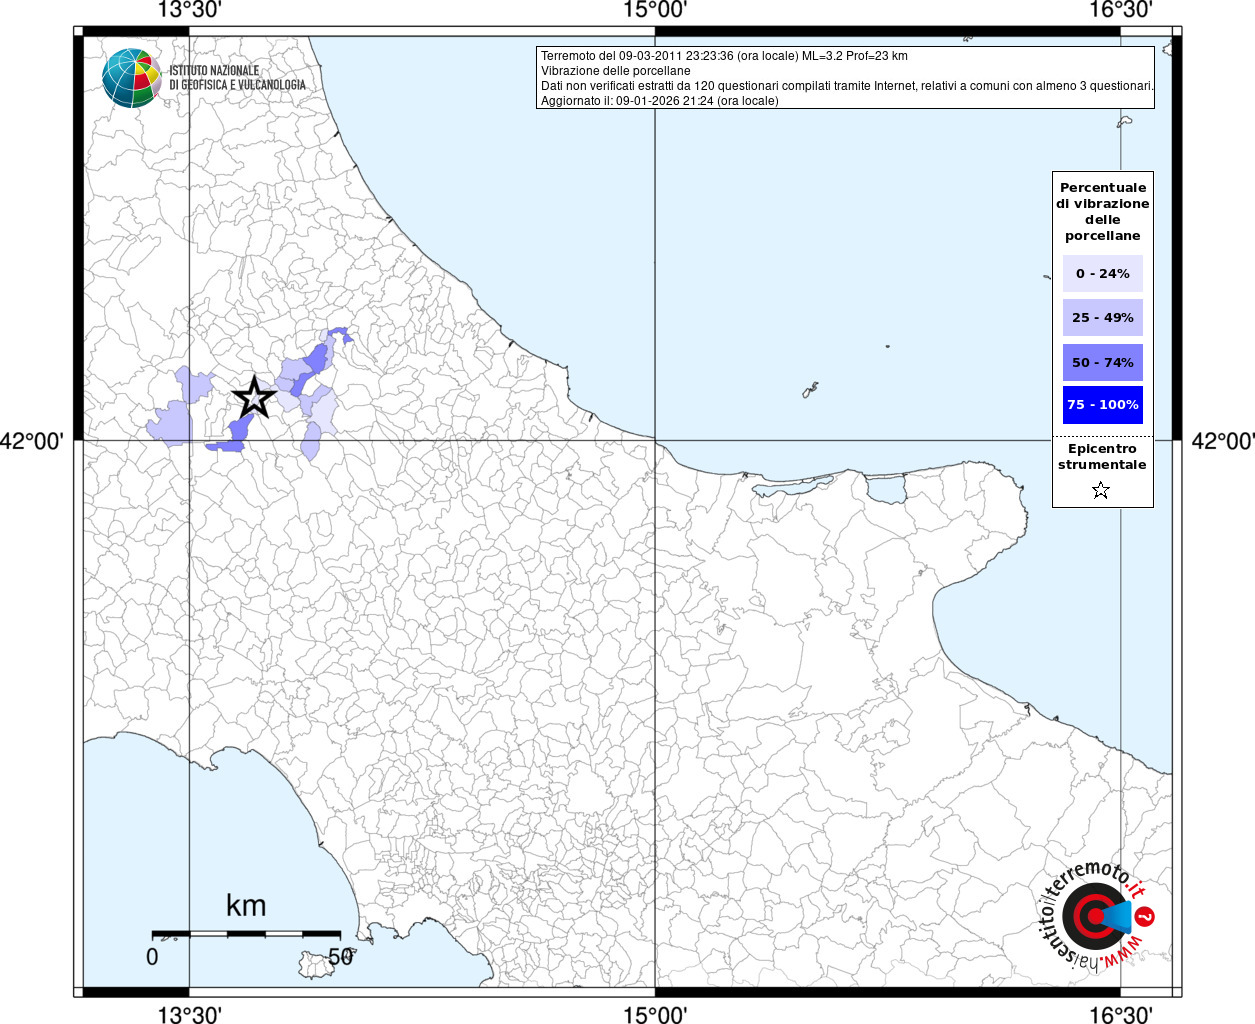This screenshot has width=1255, height=1024.
Task: Click the top 15°00' longitude label
Action: pyautogui.click(x=655, y=11)
